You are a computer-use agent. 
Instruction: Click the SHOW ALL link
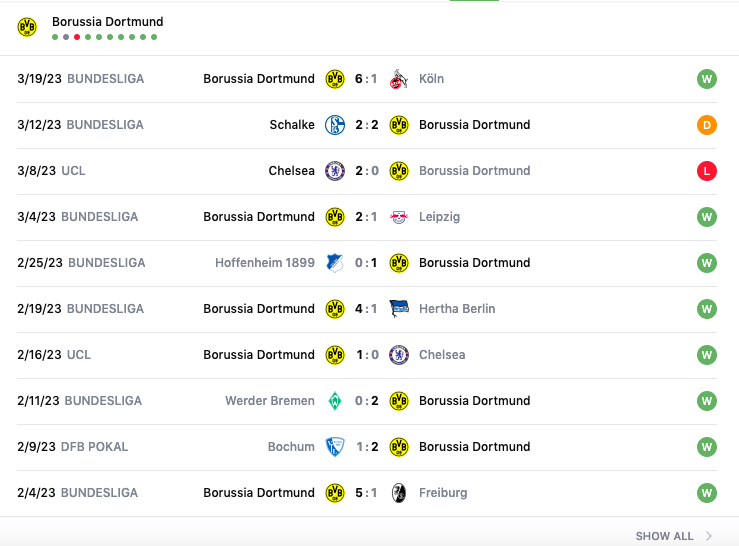(664, 536)
